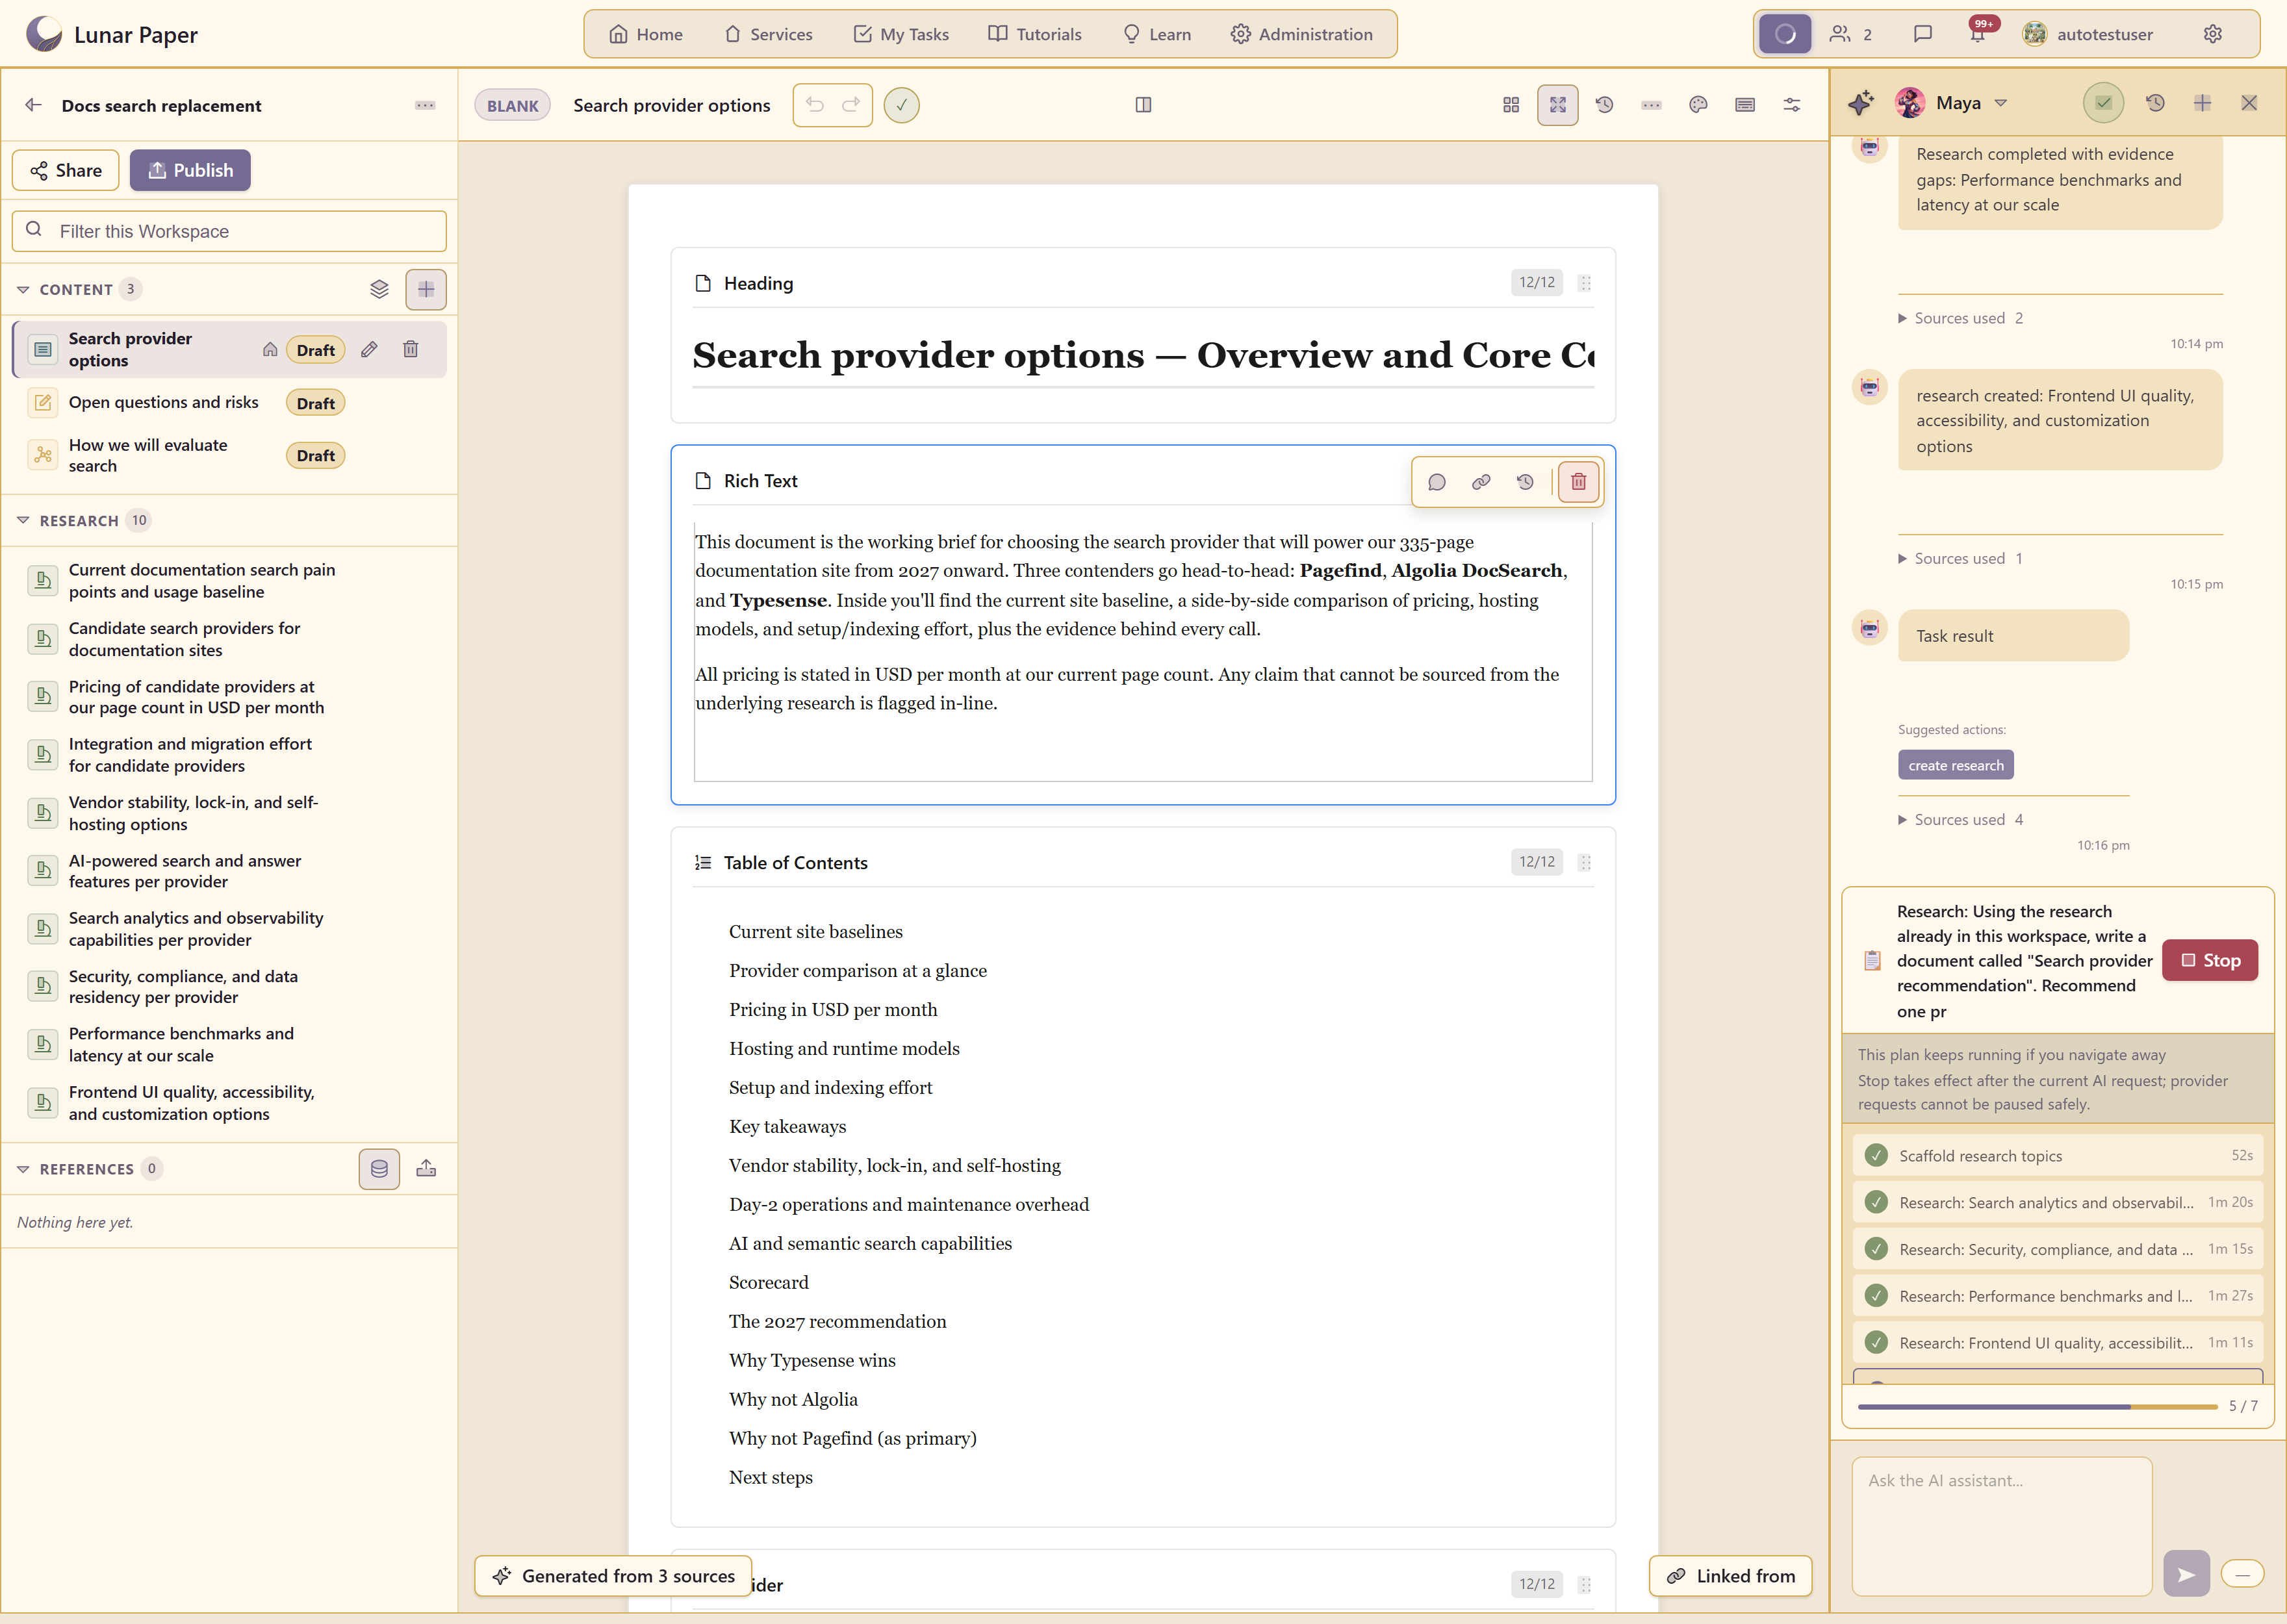This screenshot has width=2287, height=1624.
Task: Open the chat messages icon in header
Action: [x=1922, y=34]
